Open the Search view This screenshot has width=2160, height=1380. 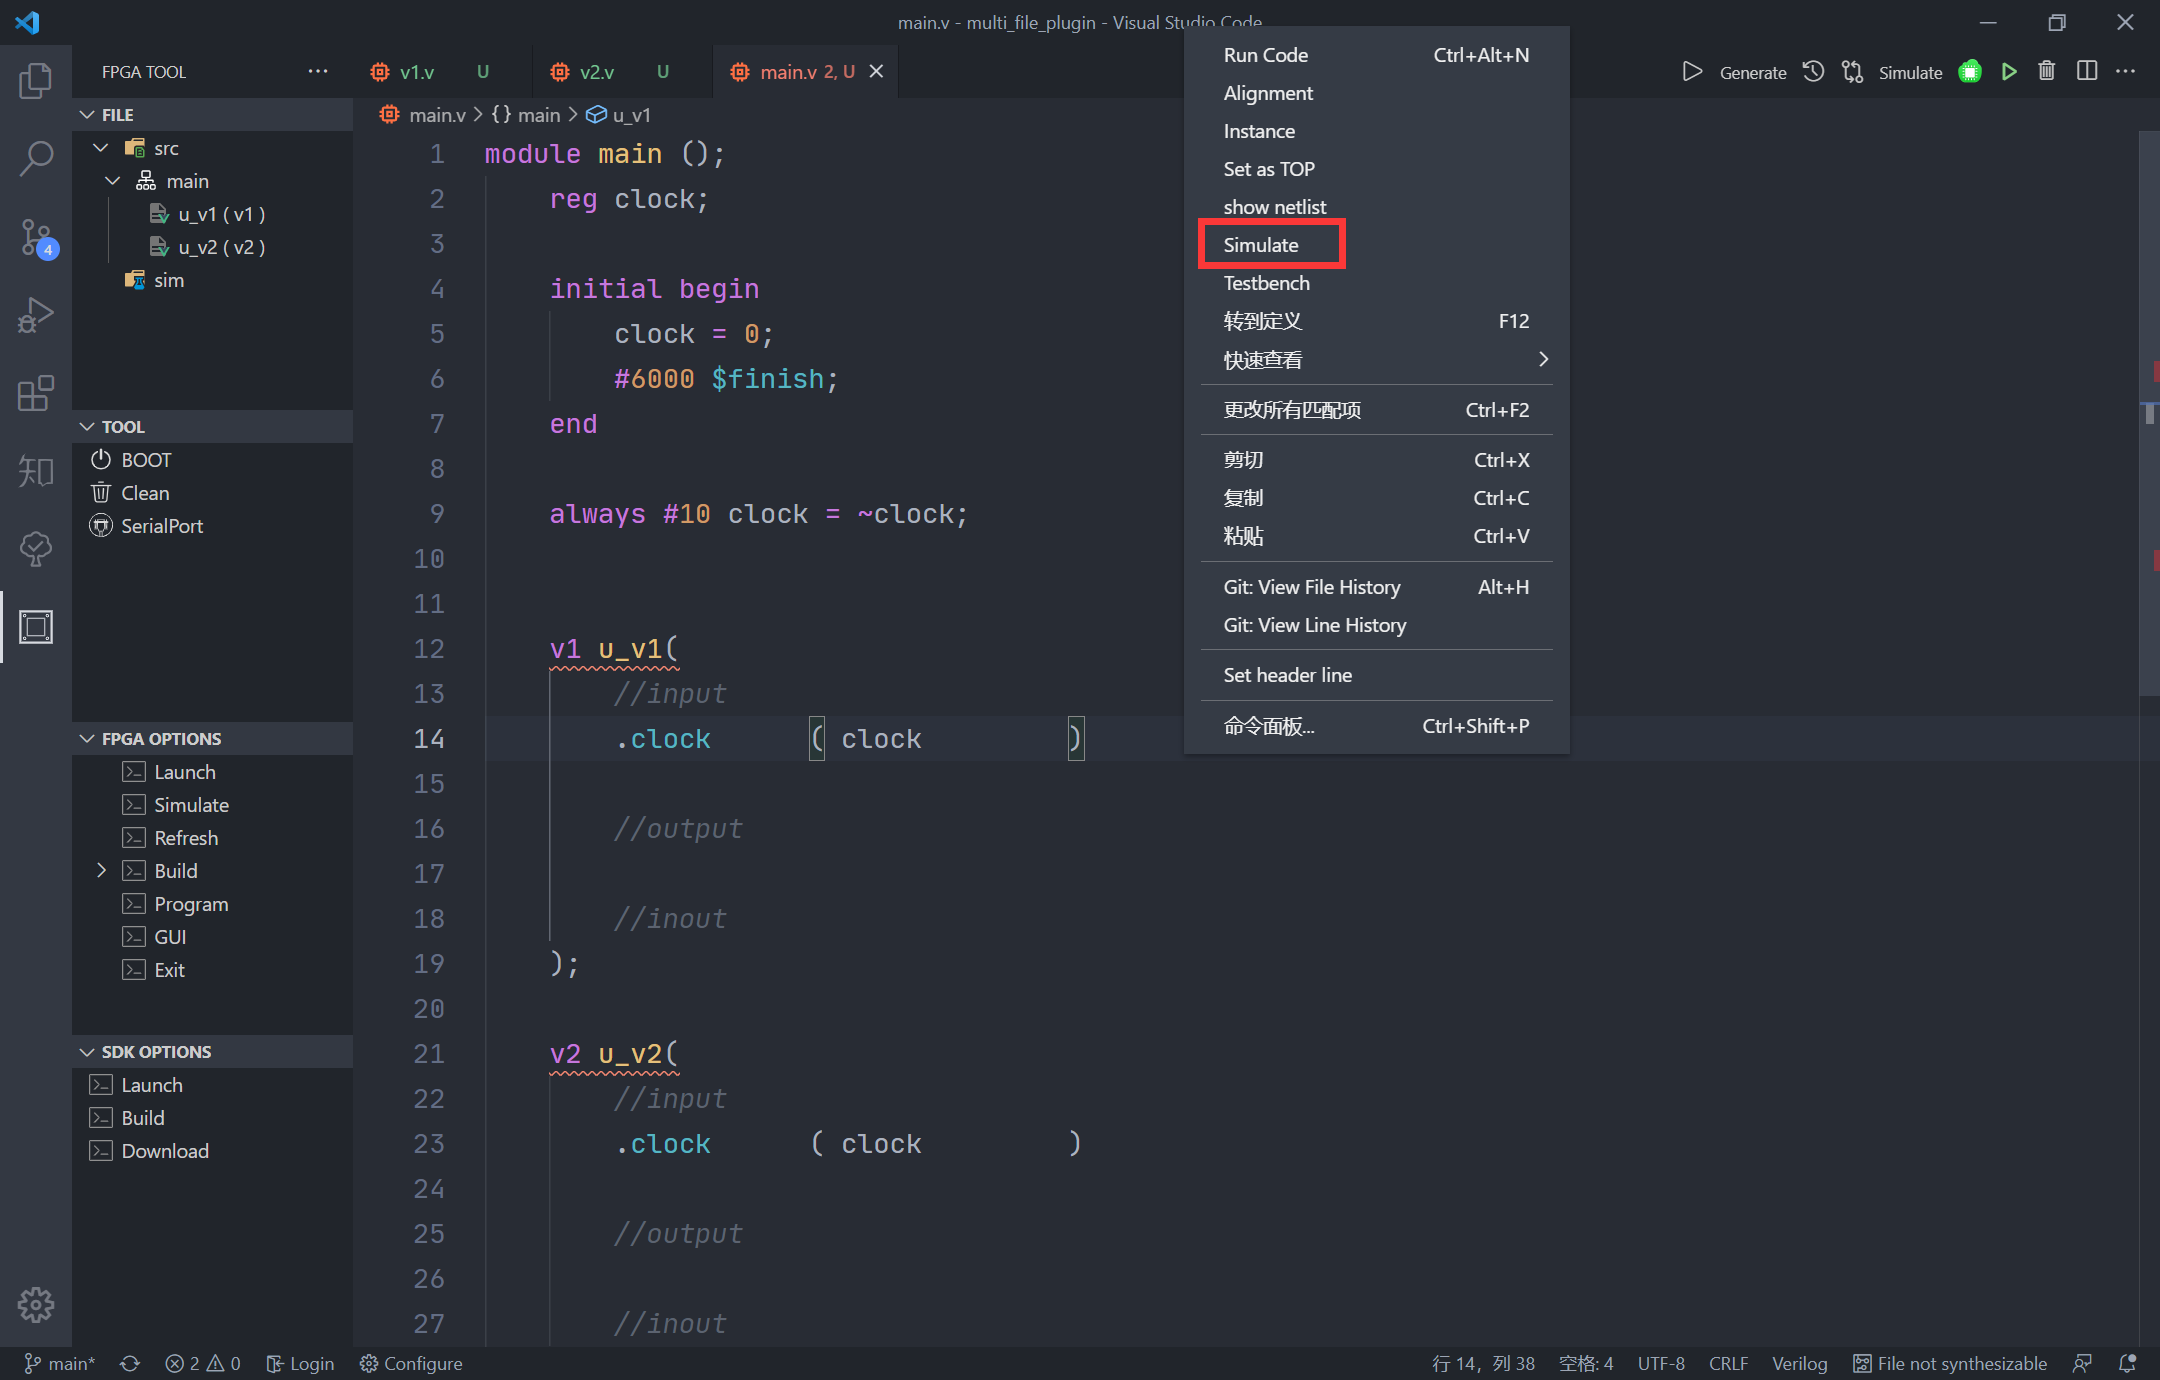(36, 158)
